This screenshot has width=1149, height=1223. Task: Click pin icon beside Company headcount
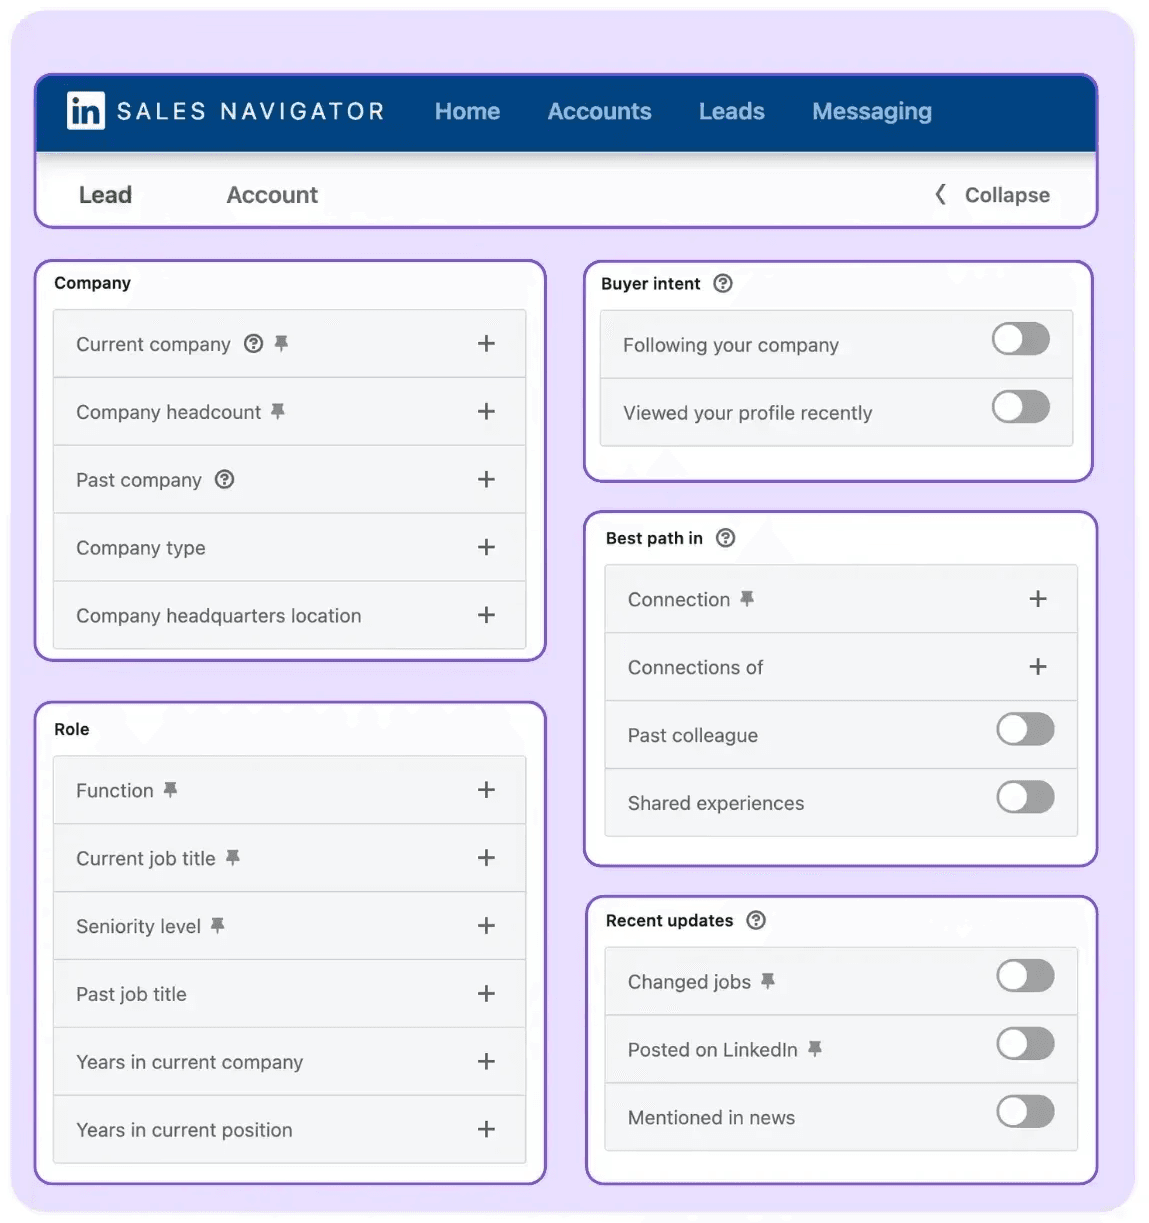[278, 411]
